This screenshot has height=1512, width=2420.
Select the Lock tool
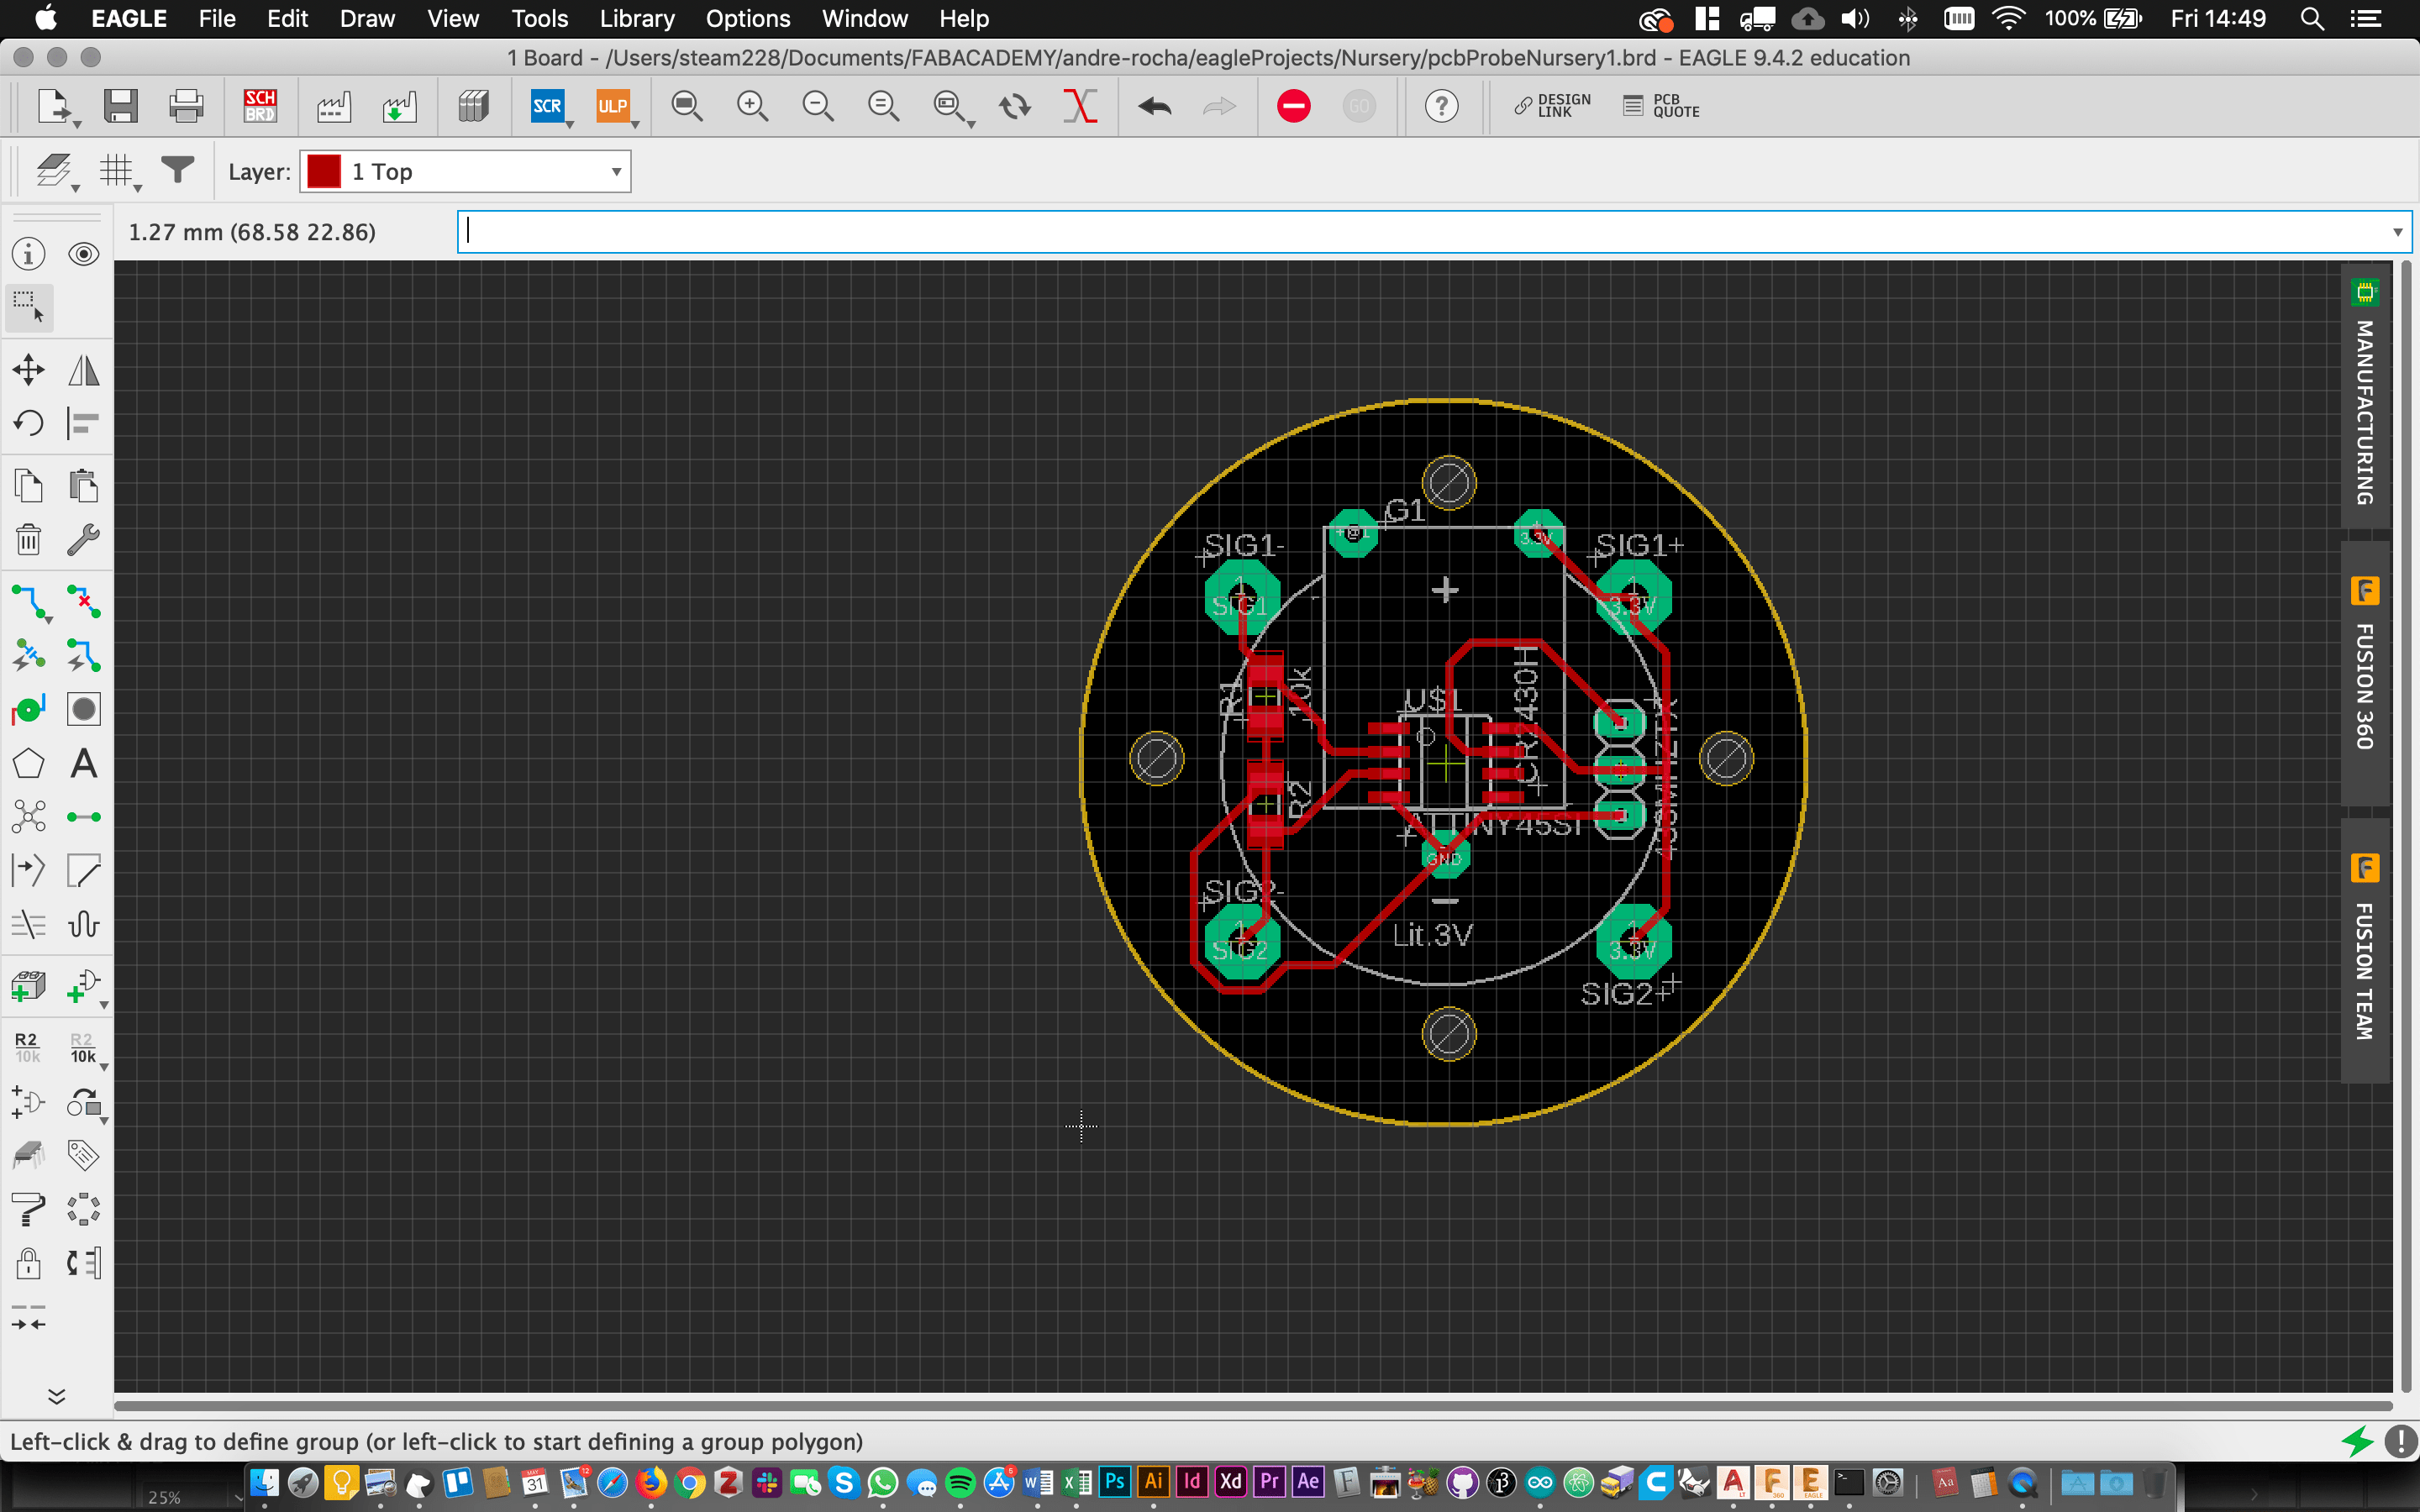[x=28, y=1263]
